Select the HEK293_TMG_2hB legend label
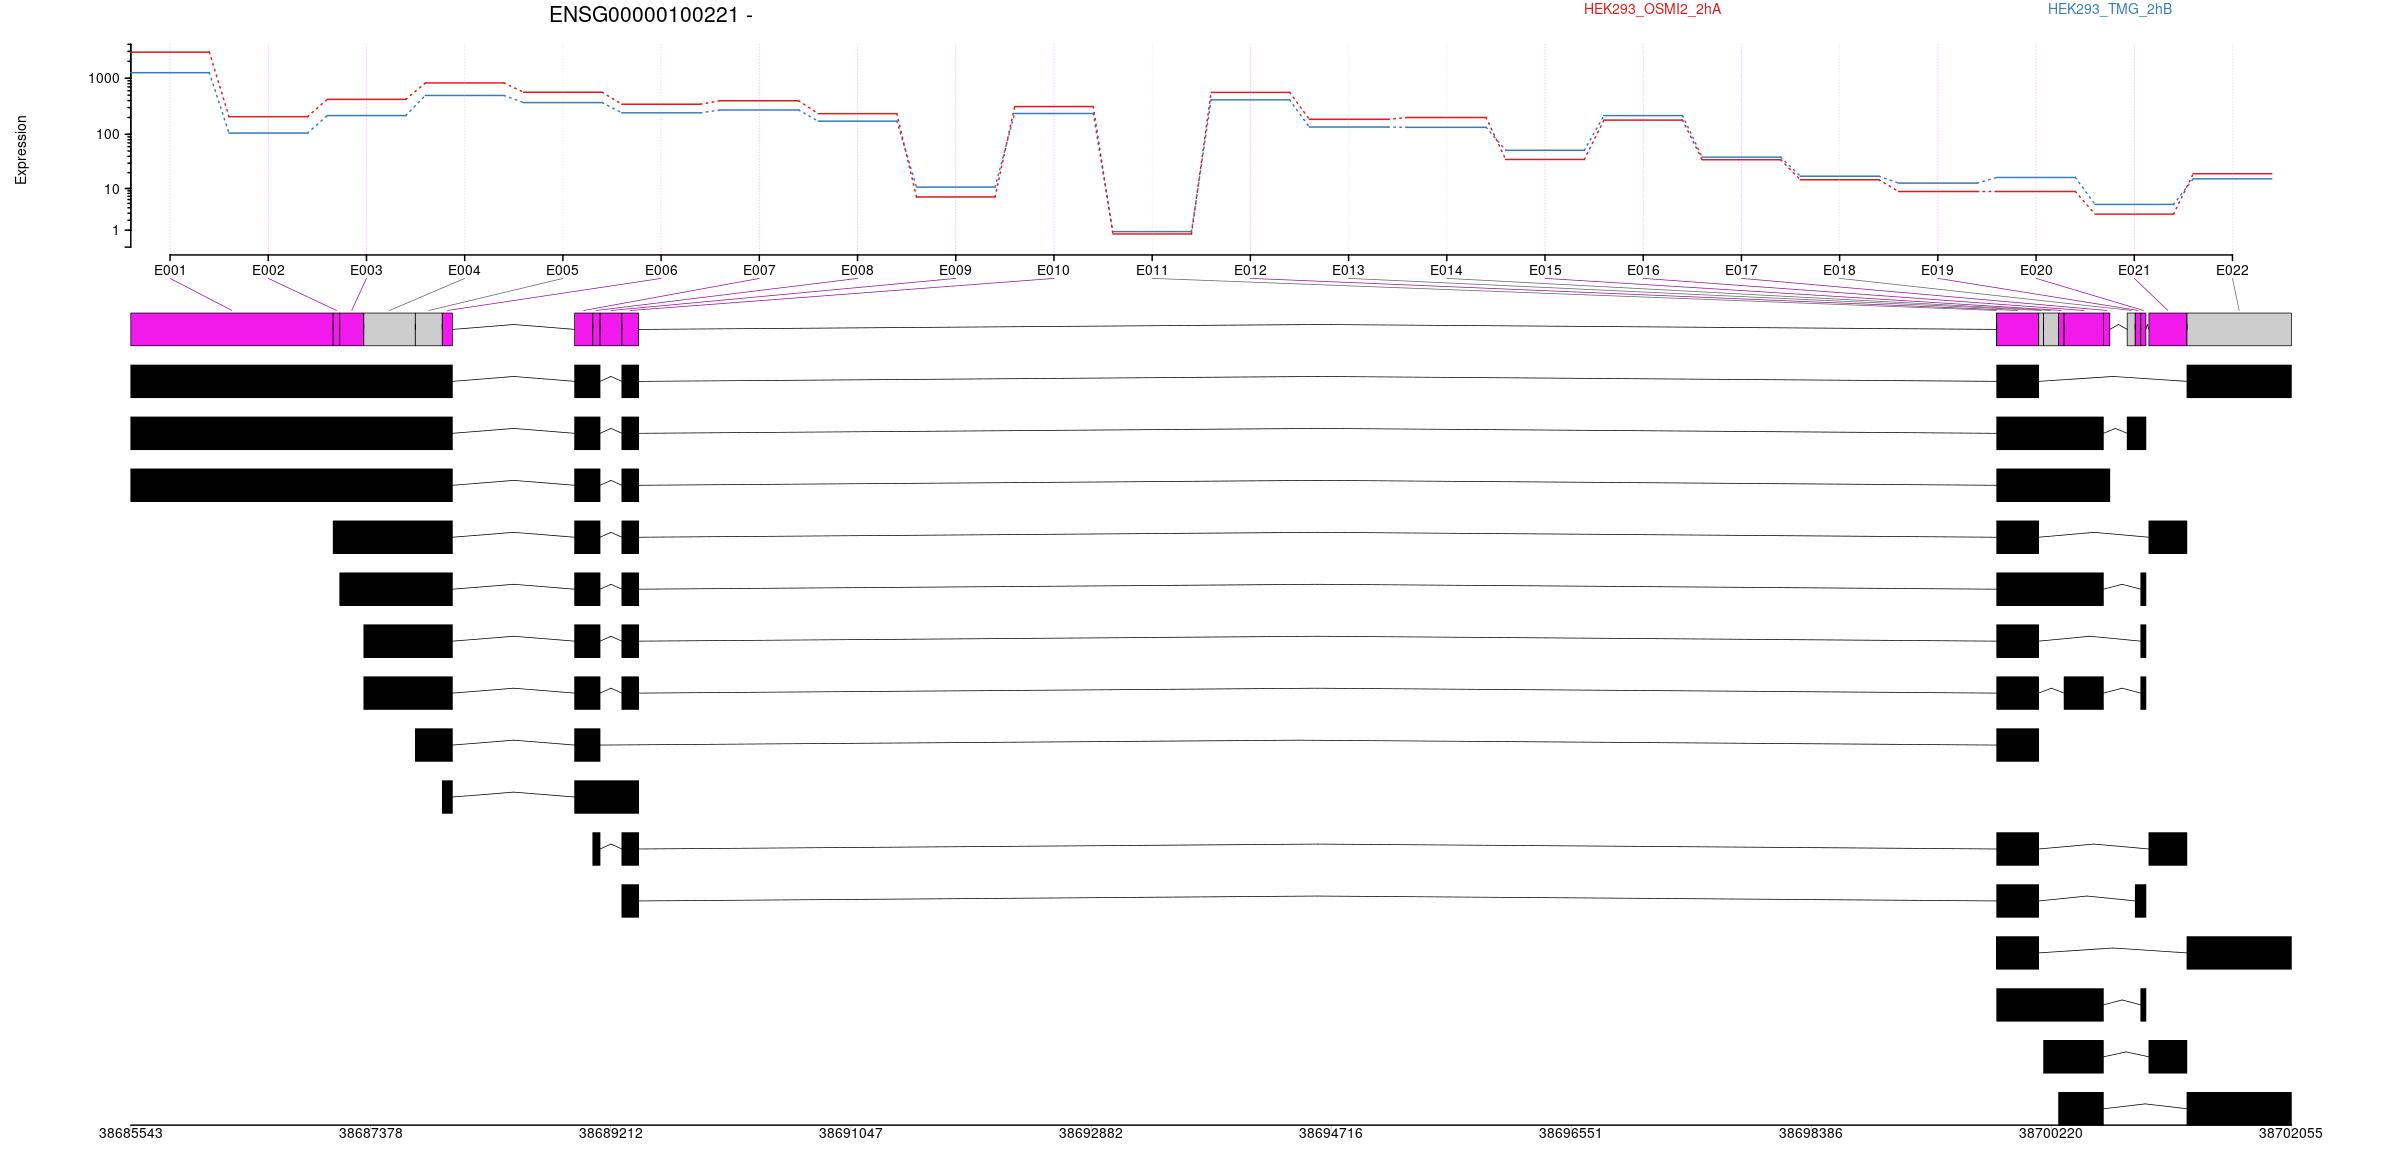Image resolution: width=2400 pixels, height=1150 pixels. (x=2110, y=9)
